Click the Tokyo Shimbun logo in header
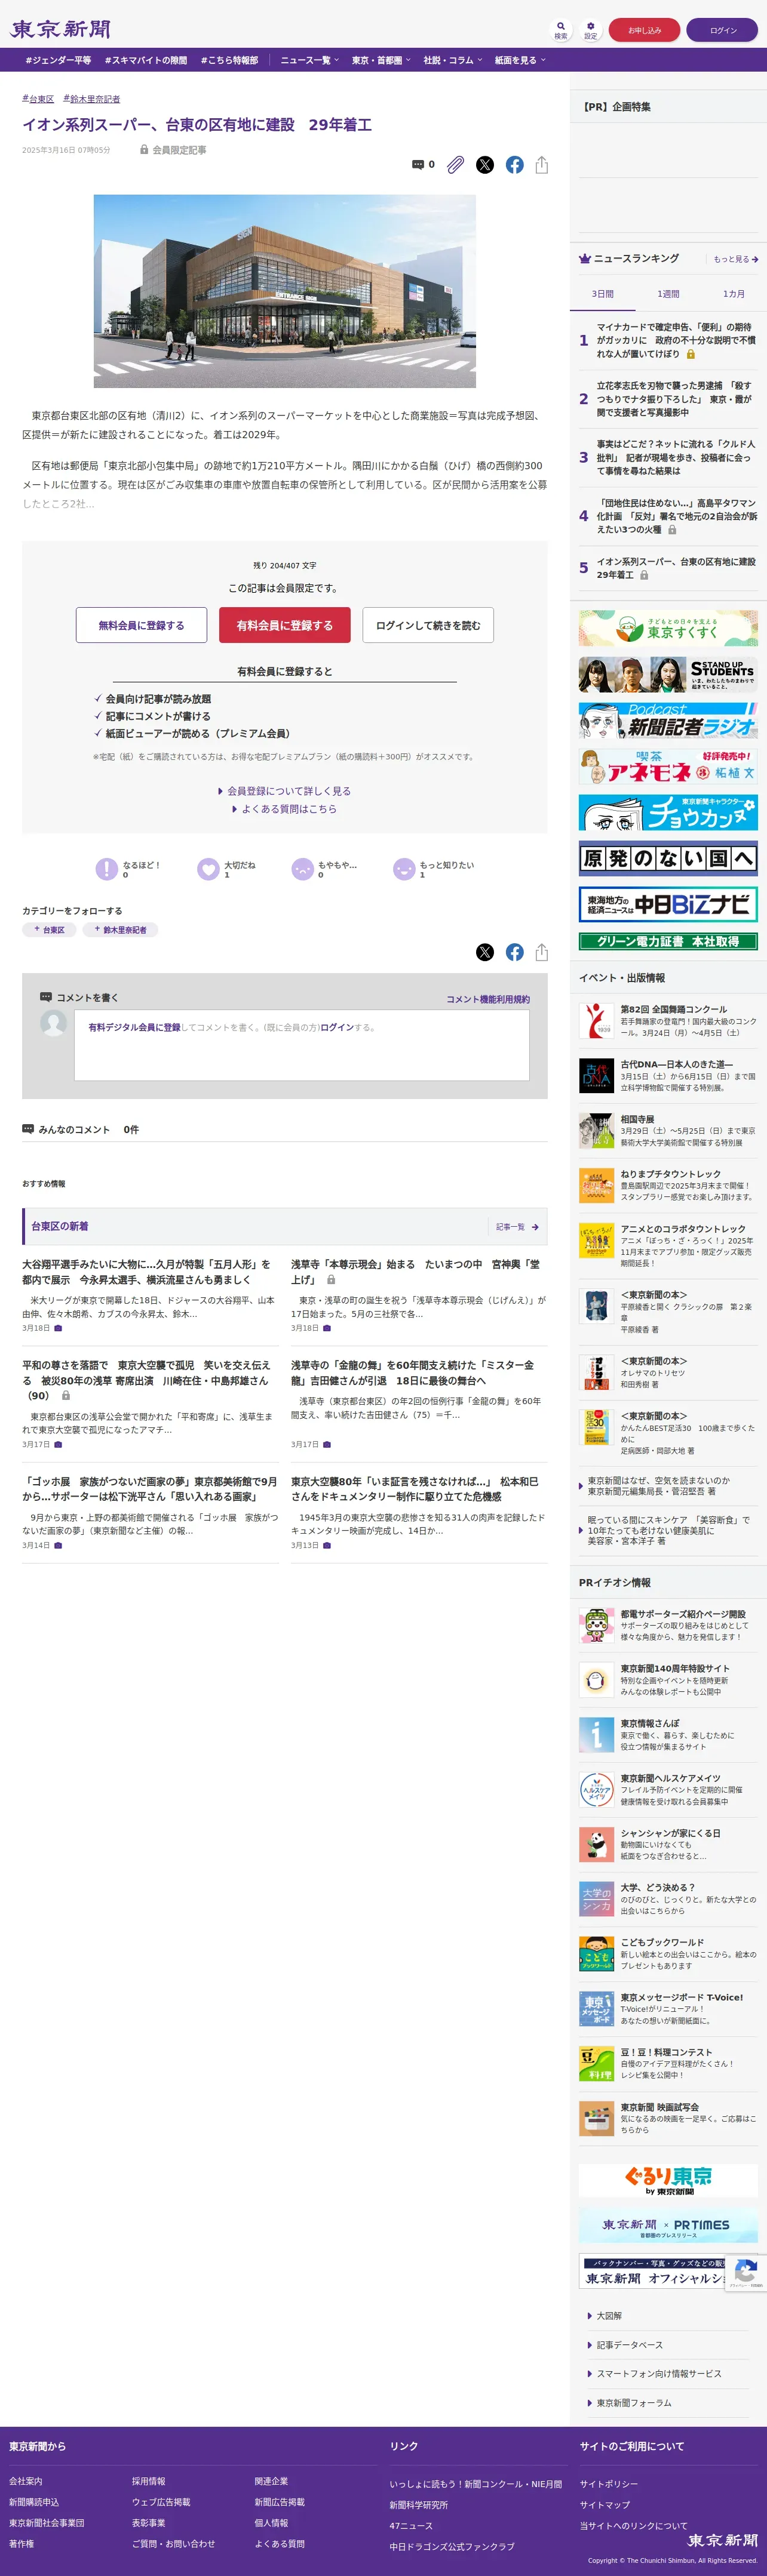Image resolution: width=767 pixels, height=2576 pixels. [x=61, y=30]
